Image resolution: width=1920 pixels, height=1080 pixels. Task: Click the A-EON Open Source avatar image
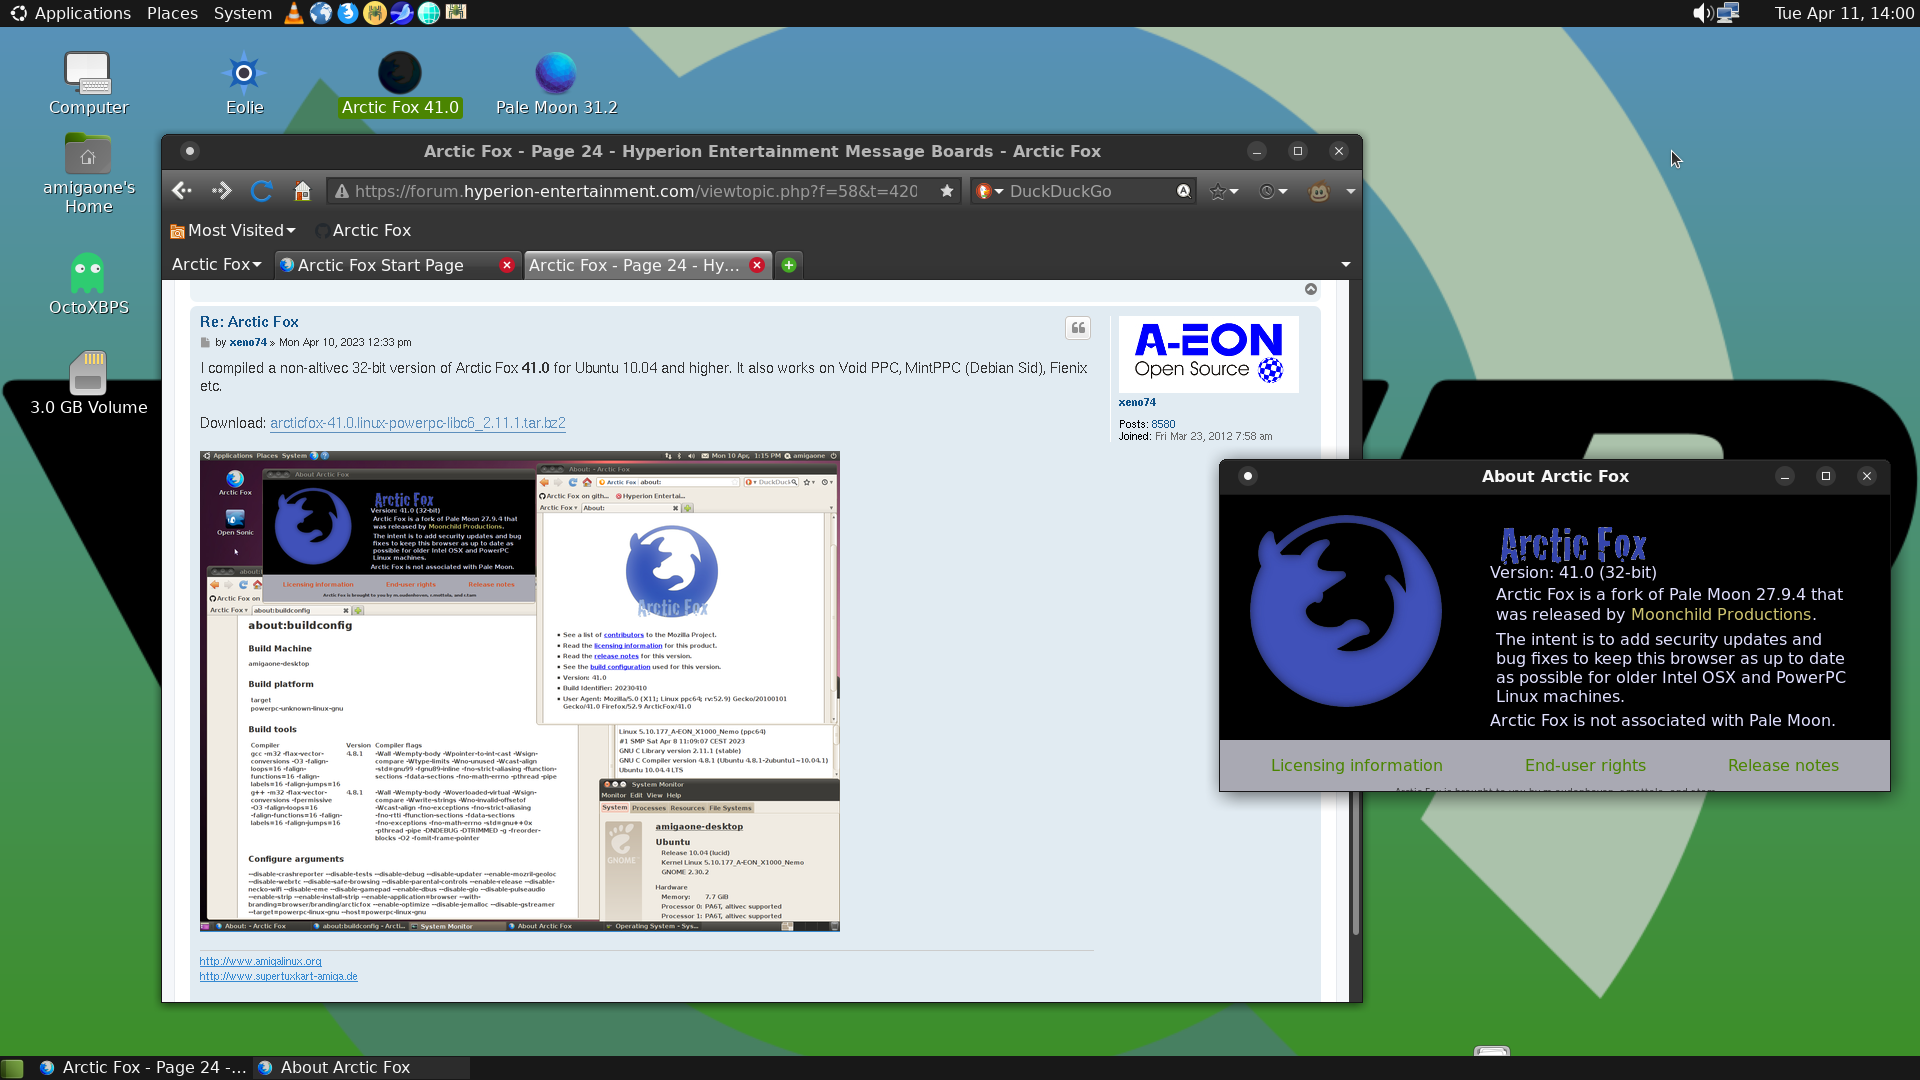1208,354
